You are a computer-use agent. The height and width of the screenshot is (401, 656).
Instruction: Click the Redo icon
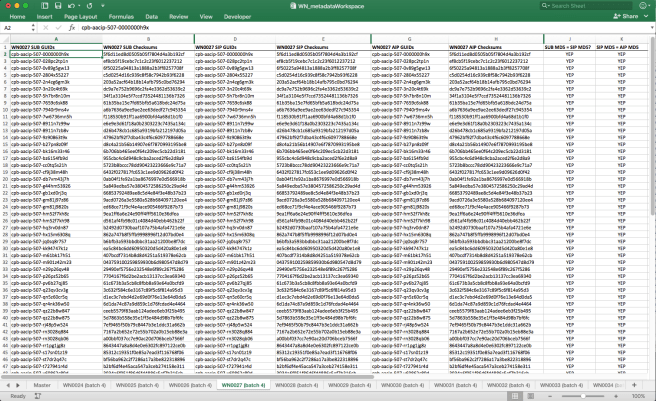pyautogui.click(x=90, y=6)
